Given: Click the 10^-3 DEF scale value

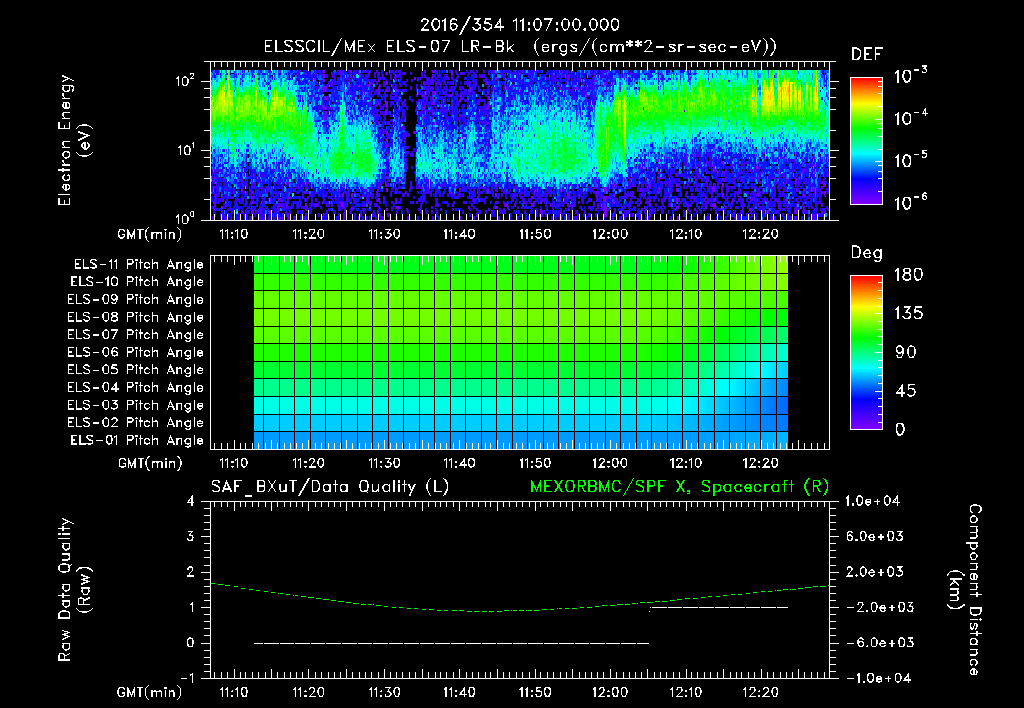Looking at the screenshot, I should point(910,74).
